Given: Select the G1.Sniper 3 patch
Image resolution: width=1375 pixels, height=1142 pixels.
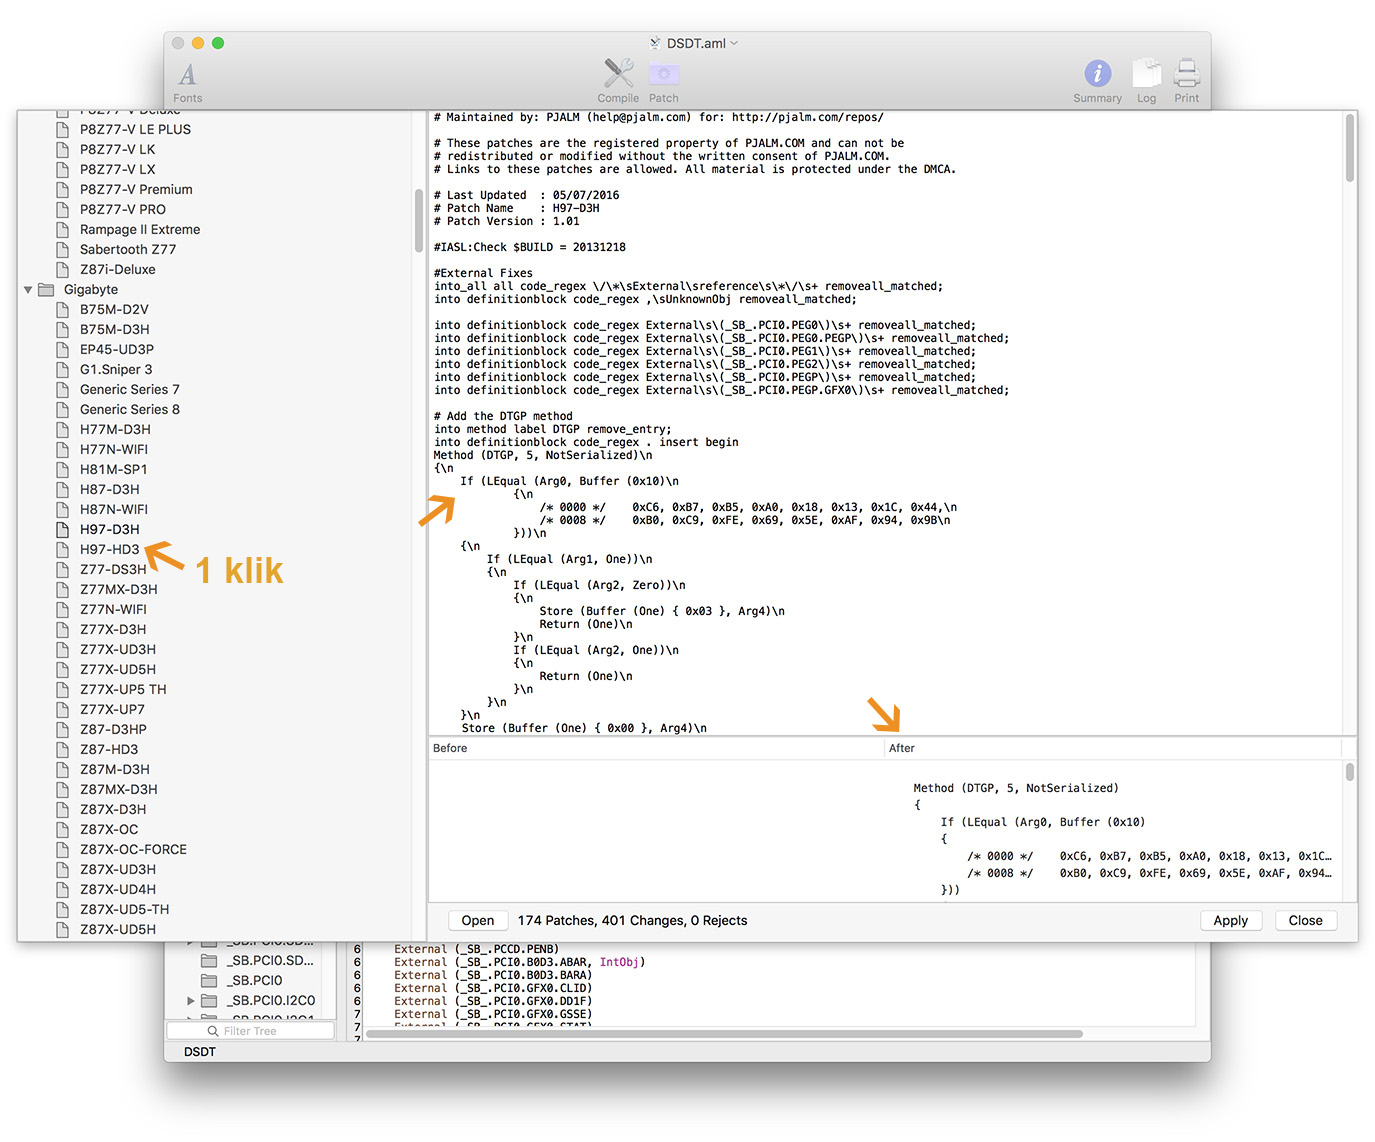Looking at the screenshot, I should tap(116, 369).
